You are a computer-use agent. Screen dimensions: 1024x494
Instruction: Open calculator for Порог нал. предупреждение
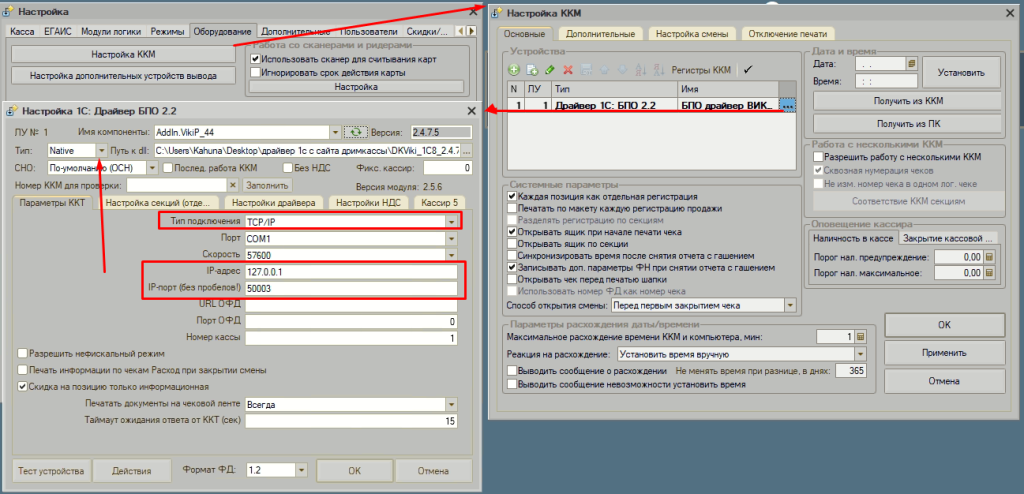[989, 257]
